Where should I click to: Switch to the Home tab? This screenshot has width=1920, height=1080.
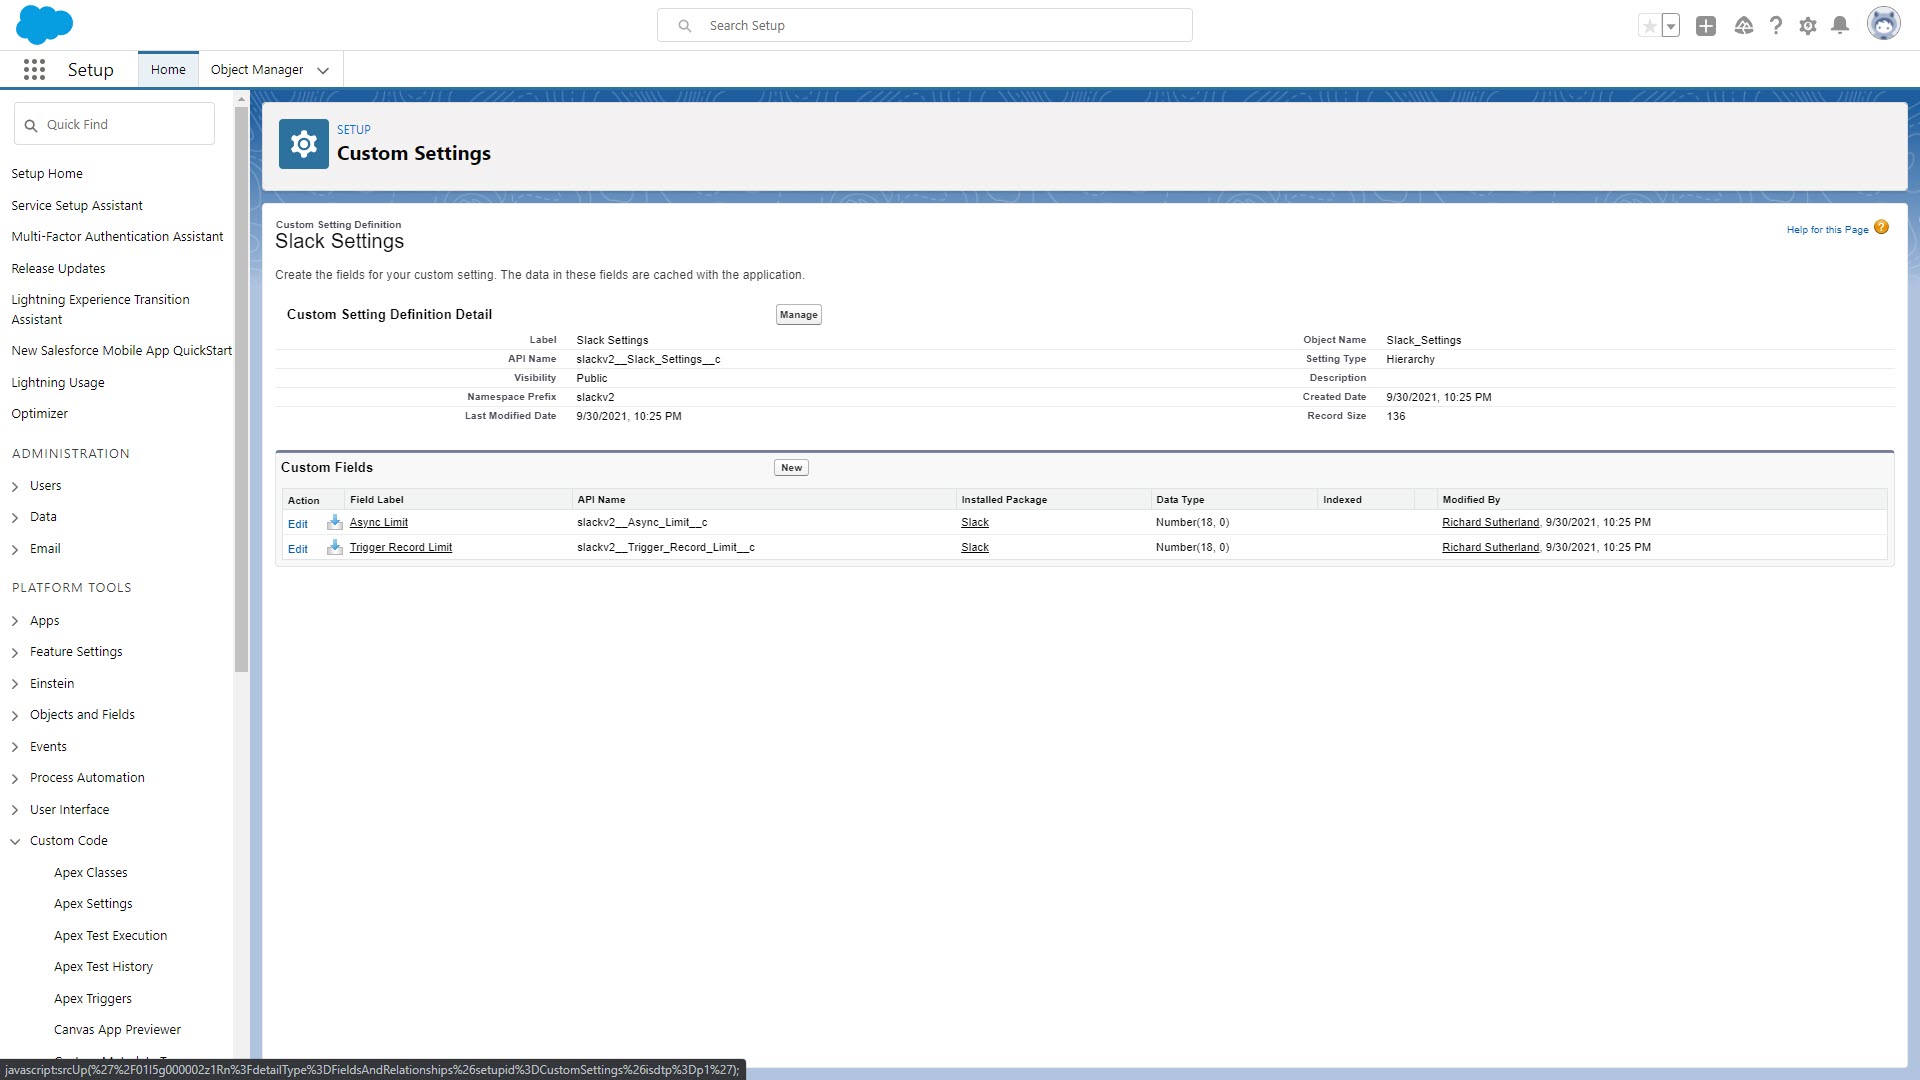(168, 69)
